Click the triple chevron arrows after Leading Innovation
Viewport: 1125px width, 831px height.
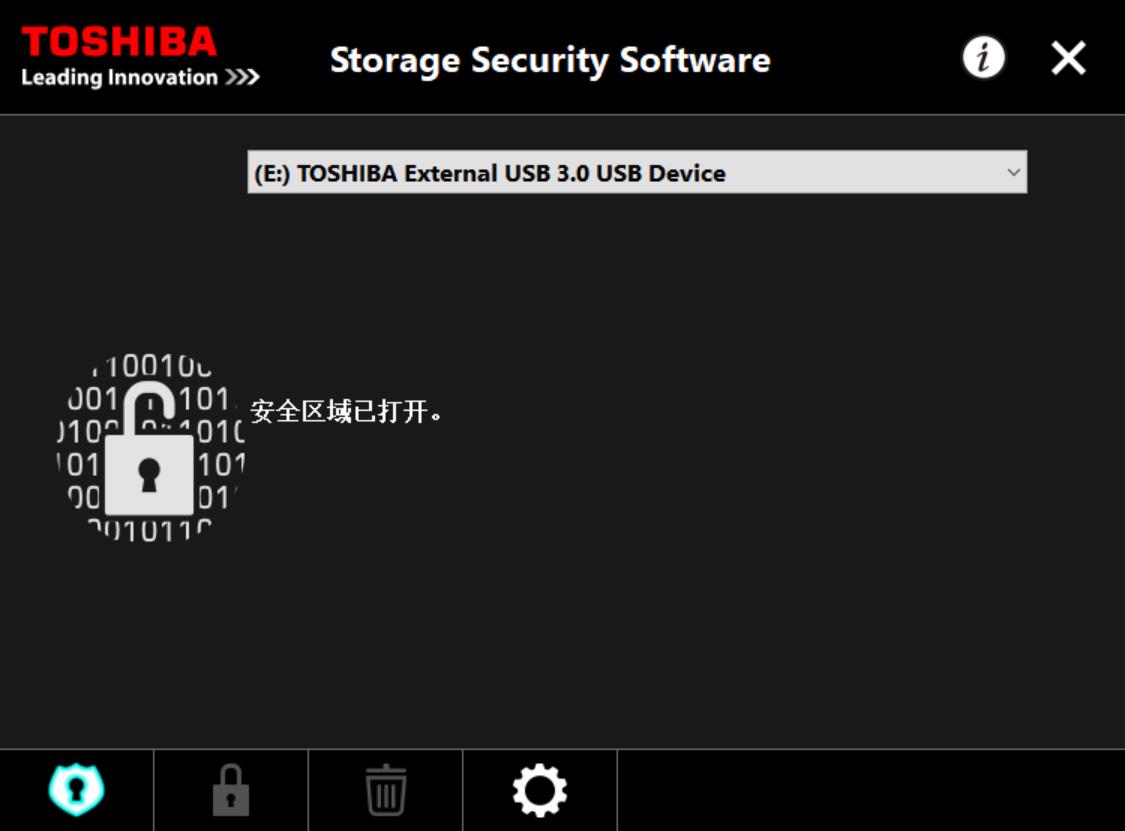(242, 78)
